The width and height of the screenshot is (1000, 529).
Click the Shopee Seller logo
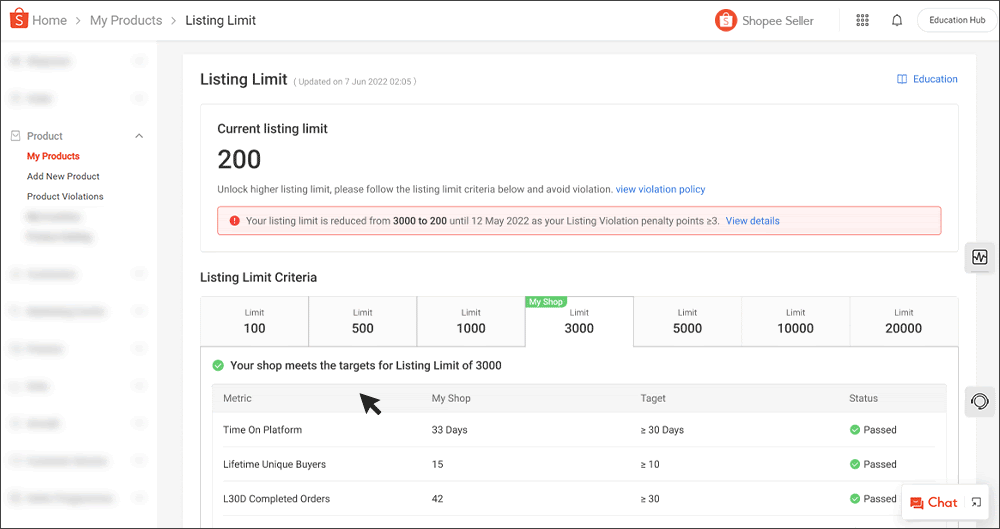tap(765, 20)
